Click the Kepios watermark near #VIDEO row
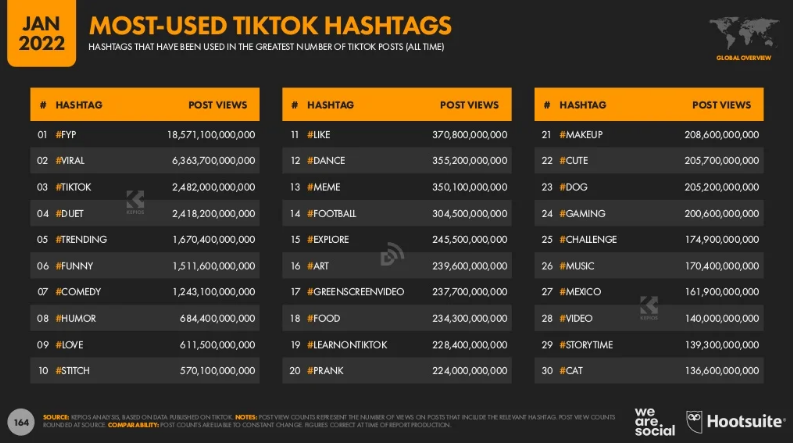This screenshot has width=793, height=443. point(649,308)
